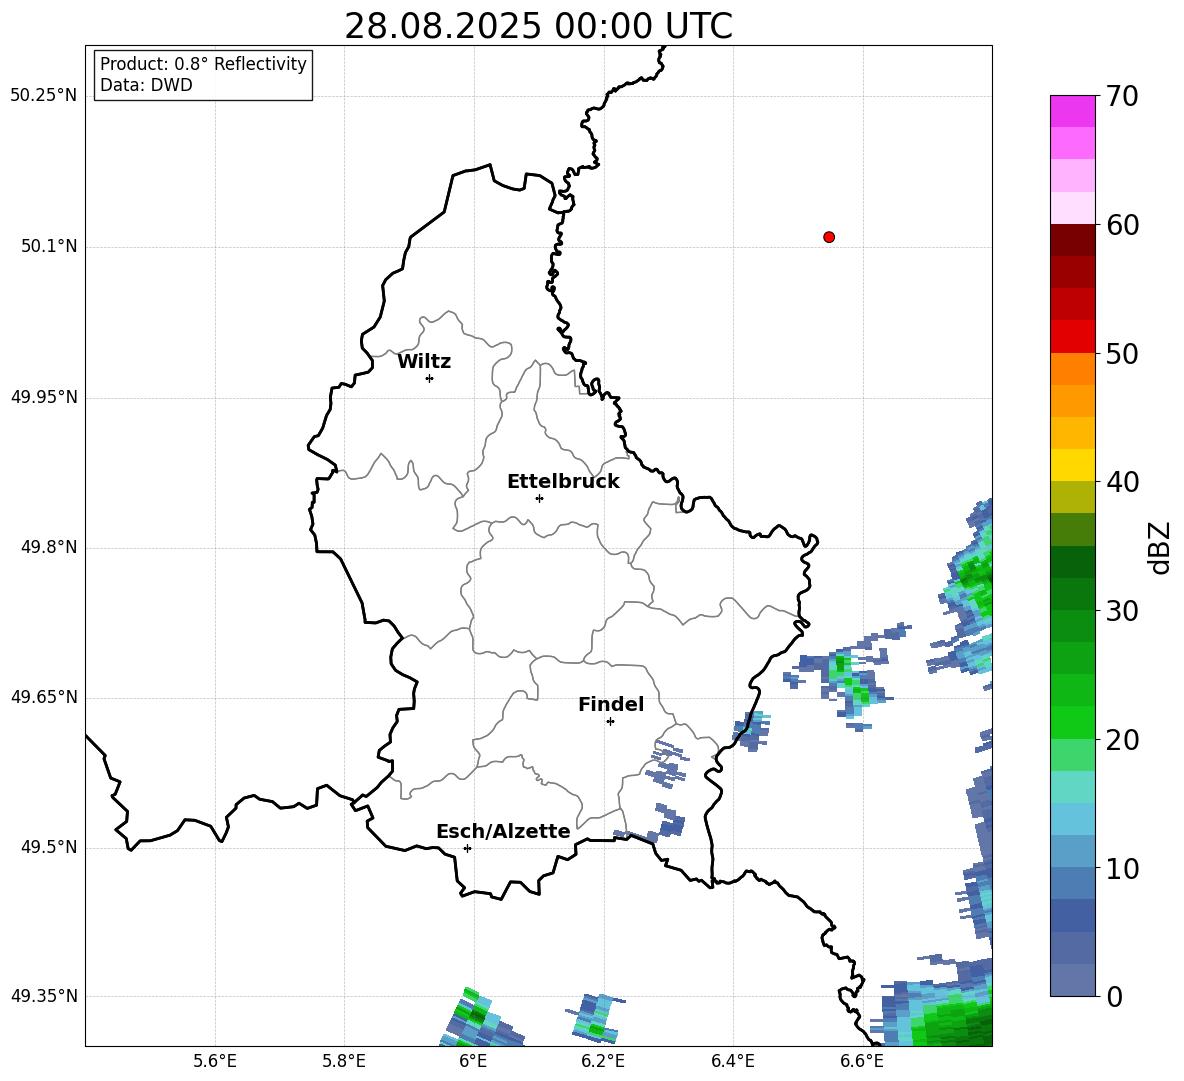Viewport: 1184px width, 1081px height.
Task: Click the Findel station cross marker
Action: coord(610,722)
